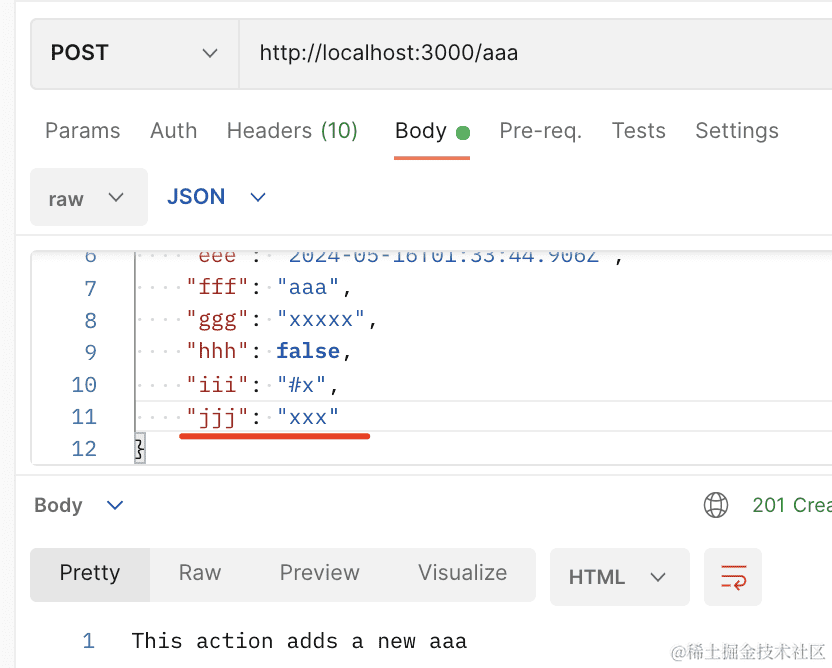Switch to the Headers (10) tab
The image size is (832, 668).
click(x=292, y=131)
